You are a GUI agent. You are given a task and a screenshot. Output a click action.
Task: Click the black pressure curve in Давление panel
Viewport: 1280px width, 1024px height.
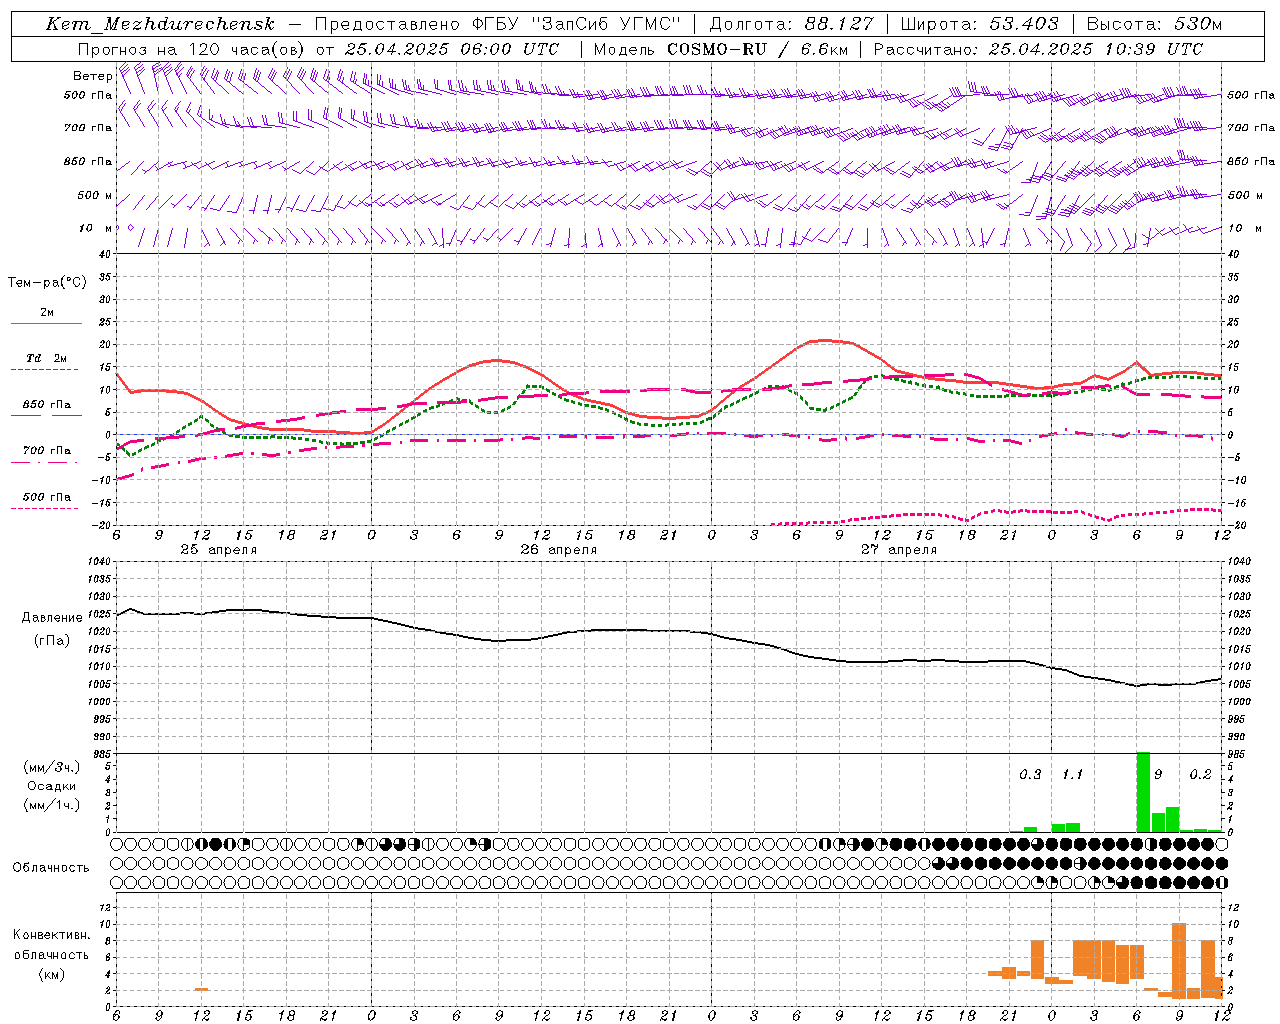coord(668,631)
